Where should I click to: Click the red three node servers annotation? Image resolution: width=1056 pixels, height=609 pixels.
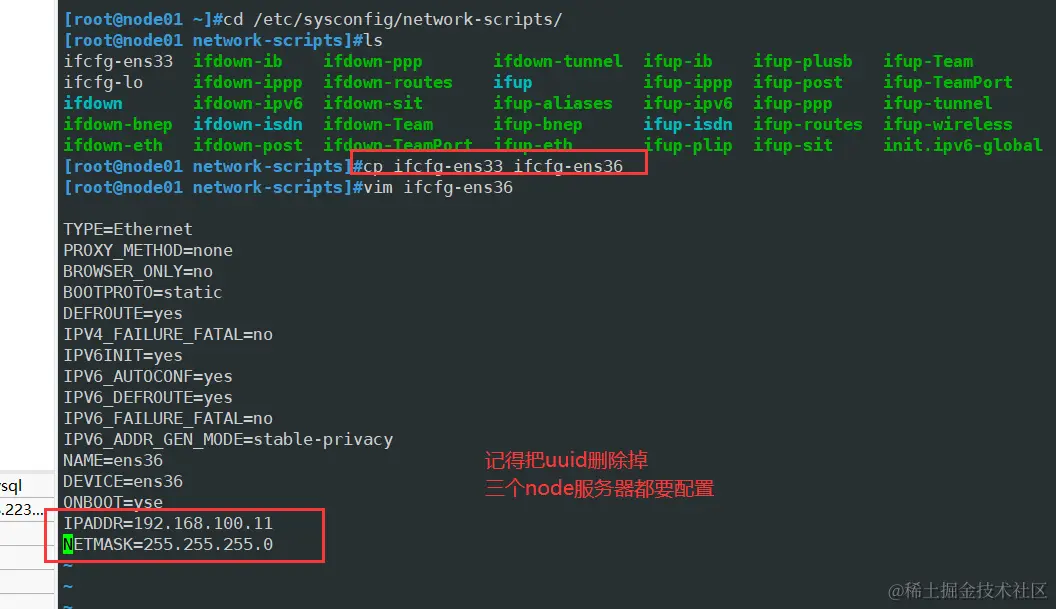point(599,488)
